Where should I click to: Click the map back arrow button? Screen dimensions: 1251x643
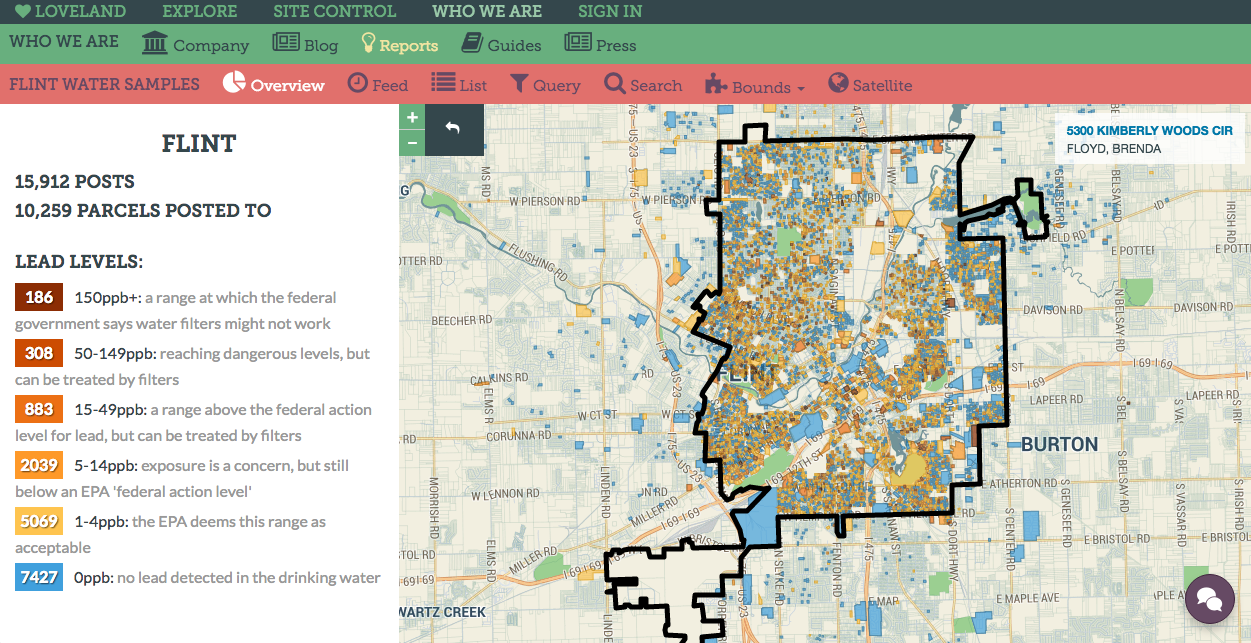coord(453,129)
